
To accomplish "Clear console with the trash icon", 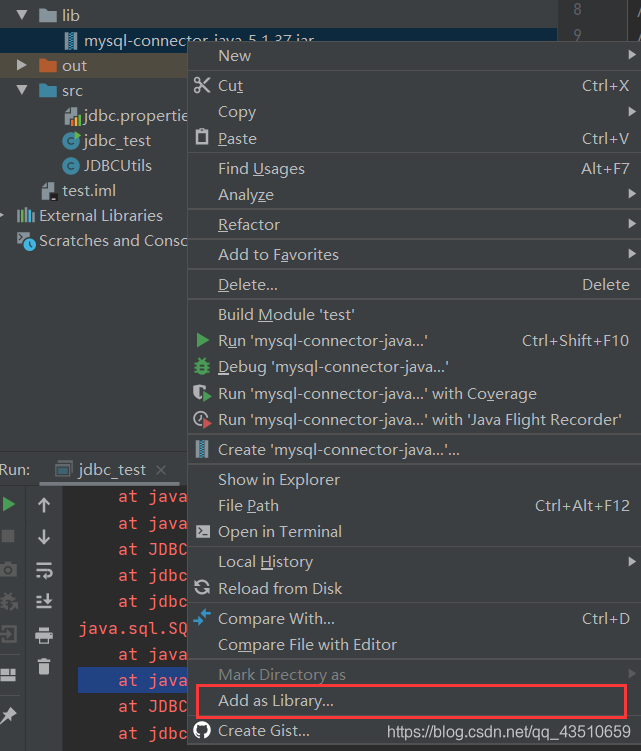I will pyautogui.click(x=44, y=666).
